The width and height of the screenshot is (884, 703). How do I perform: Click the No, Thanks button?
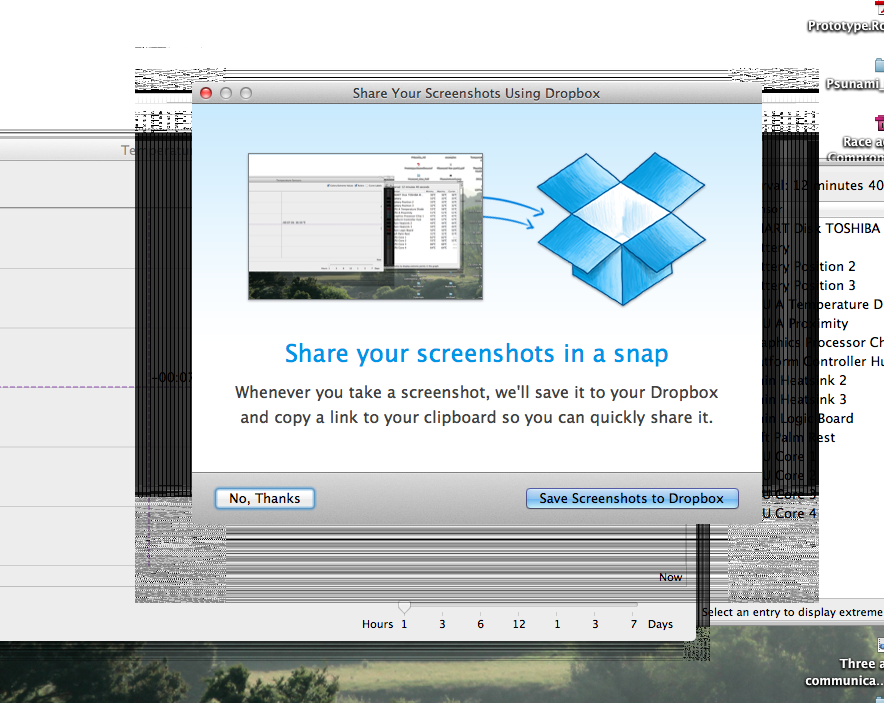264,498
